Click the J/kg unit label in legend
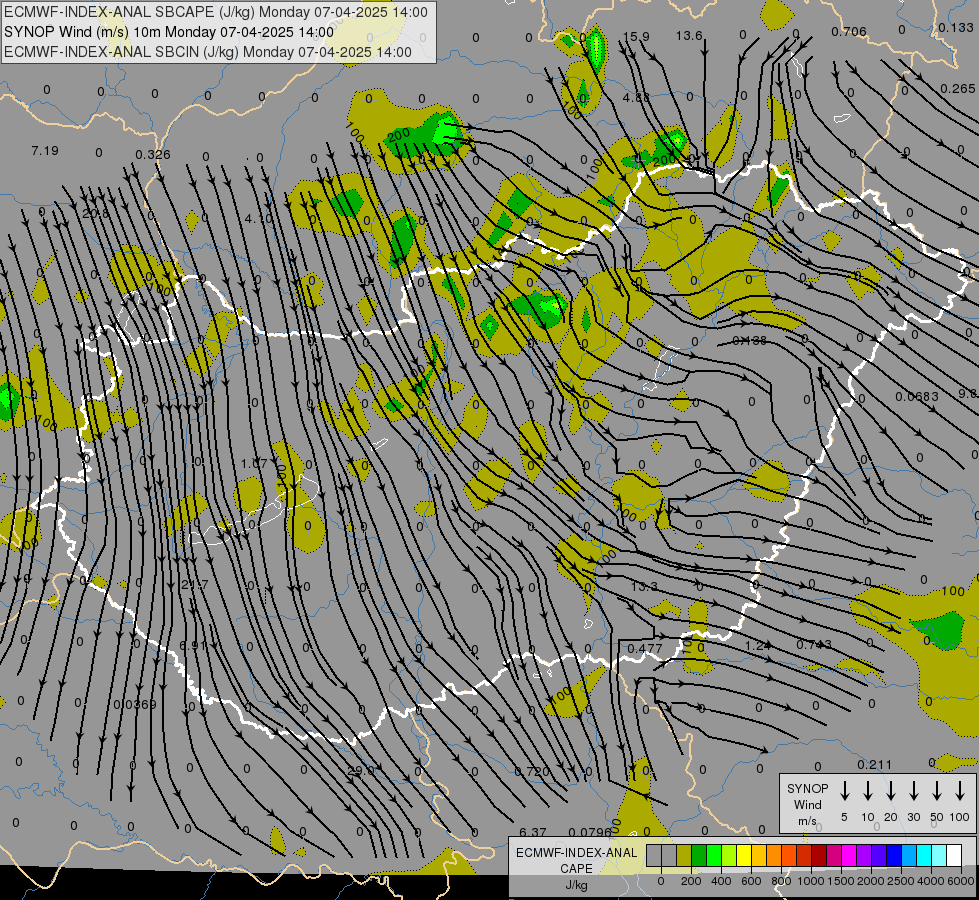 point(576,885)
